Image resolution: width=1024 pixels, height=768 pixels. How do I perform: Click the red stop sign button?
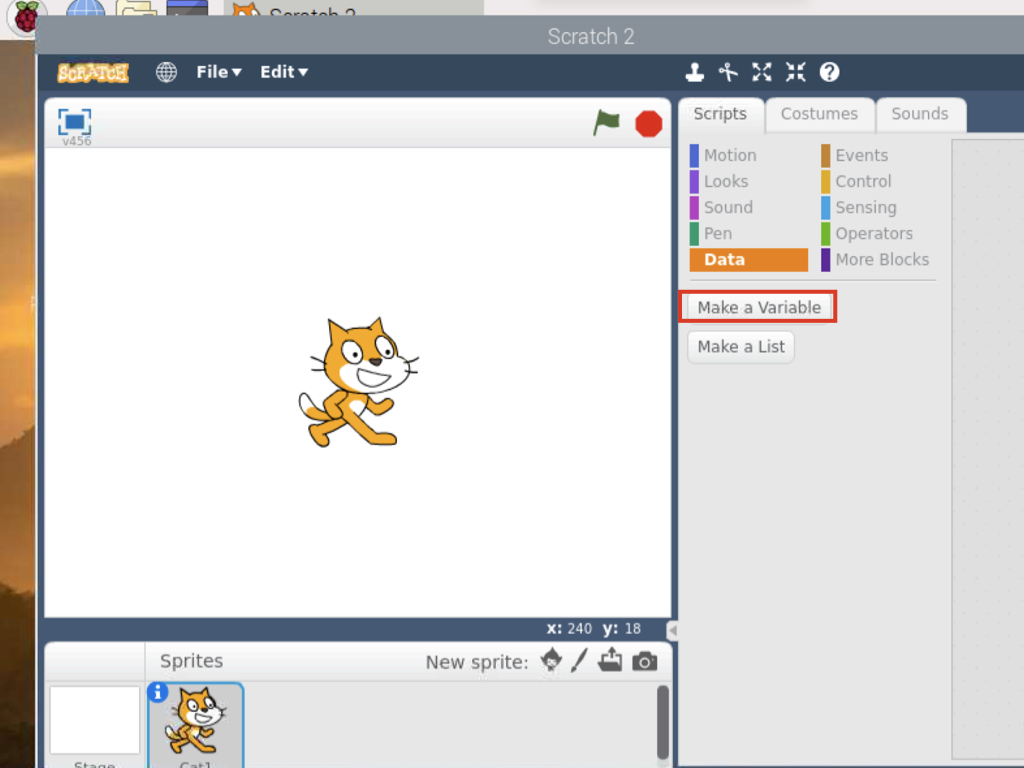point(648,124)
